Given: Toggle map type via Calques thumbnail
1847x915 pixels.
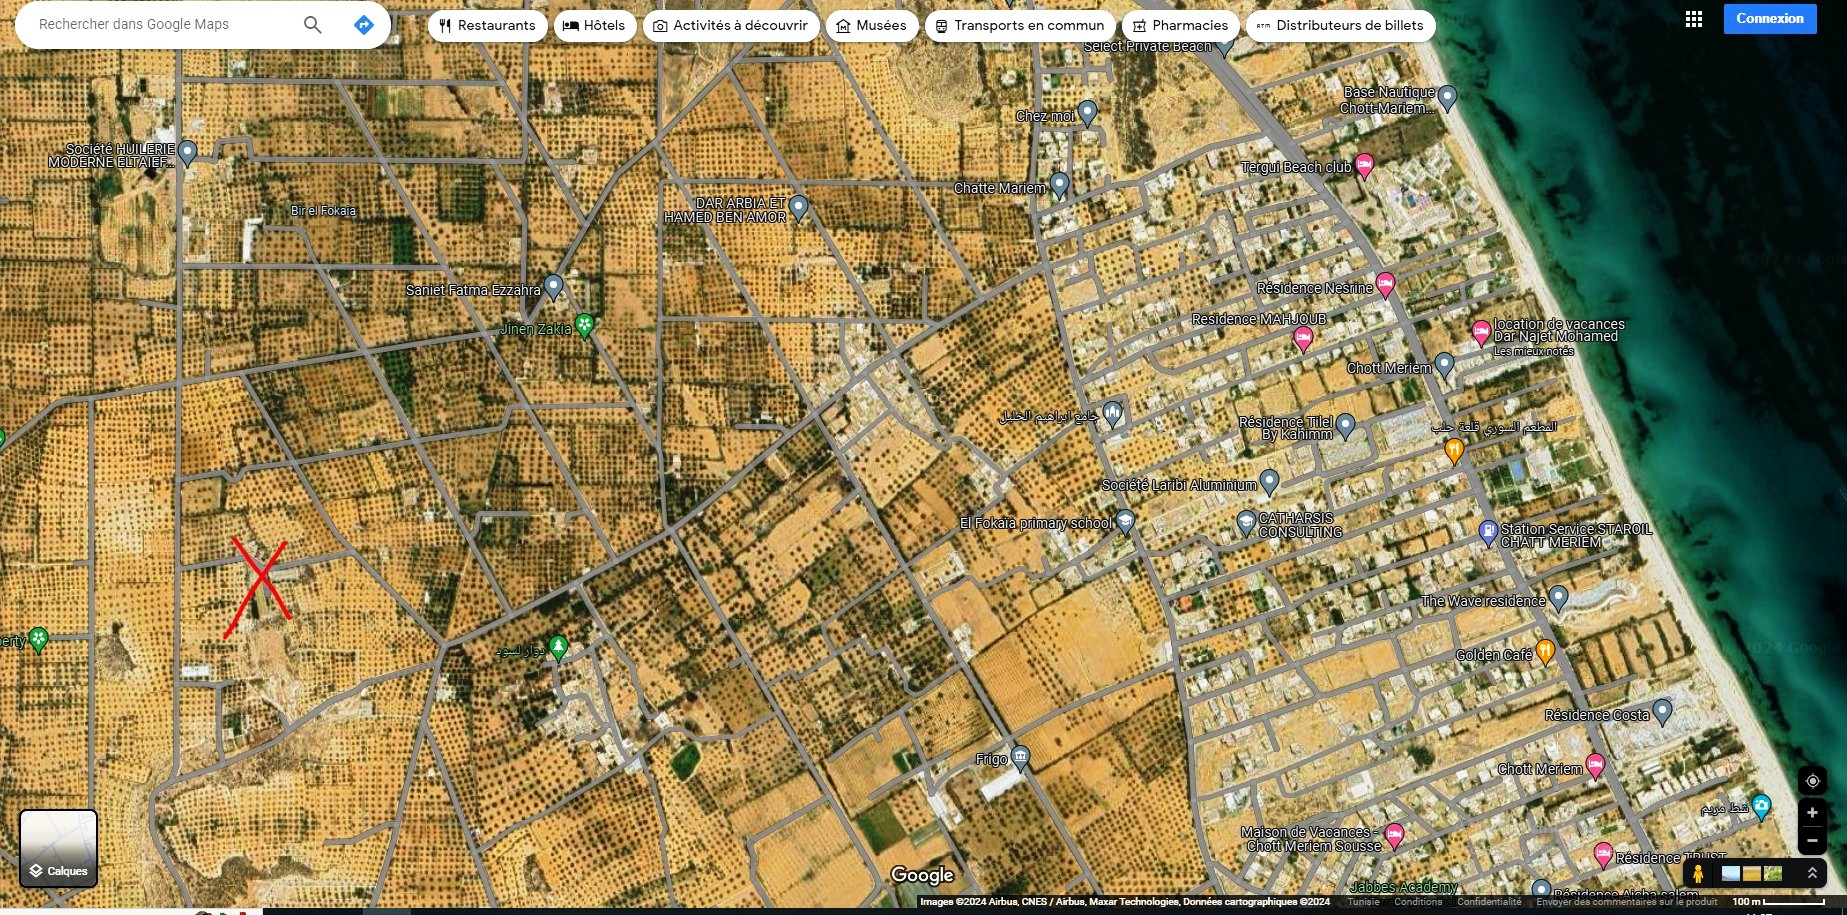Looking at the screenshot, I should (59, 849).
